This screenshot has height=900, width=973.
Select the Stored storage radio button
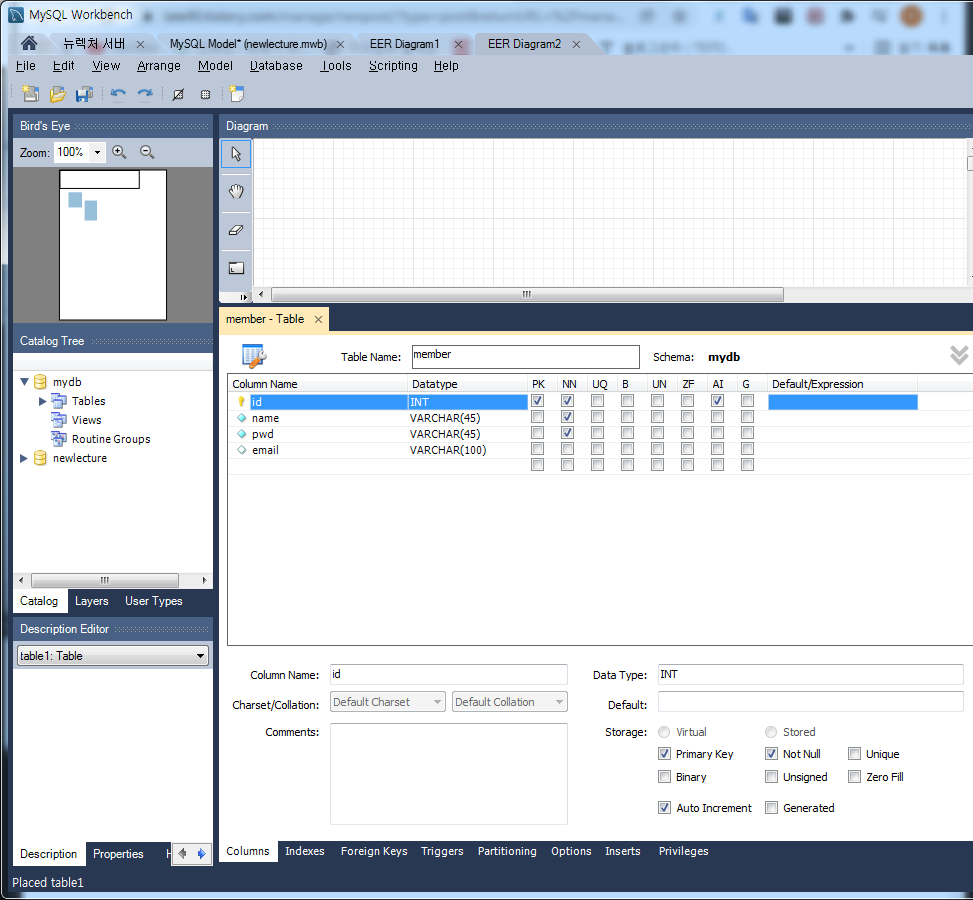point(771,732)
